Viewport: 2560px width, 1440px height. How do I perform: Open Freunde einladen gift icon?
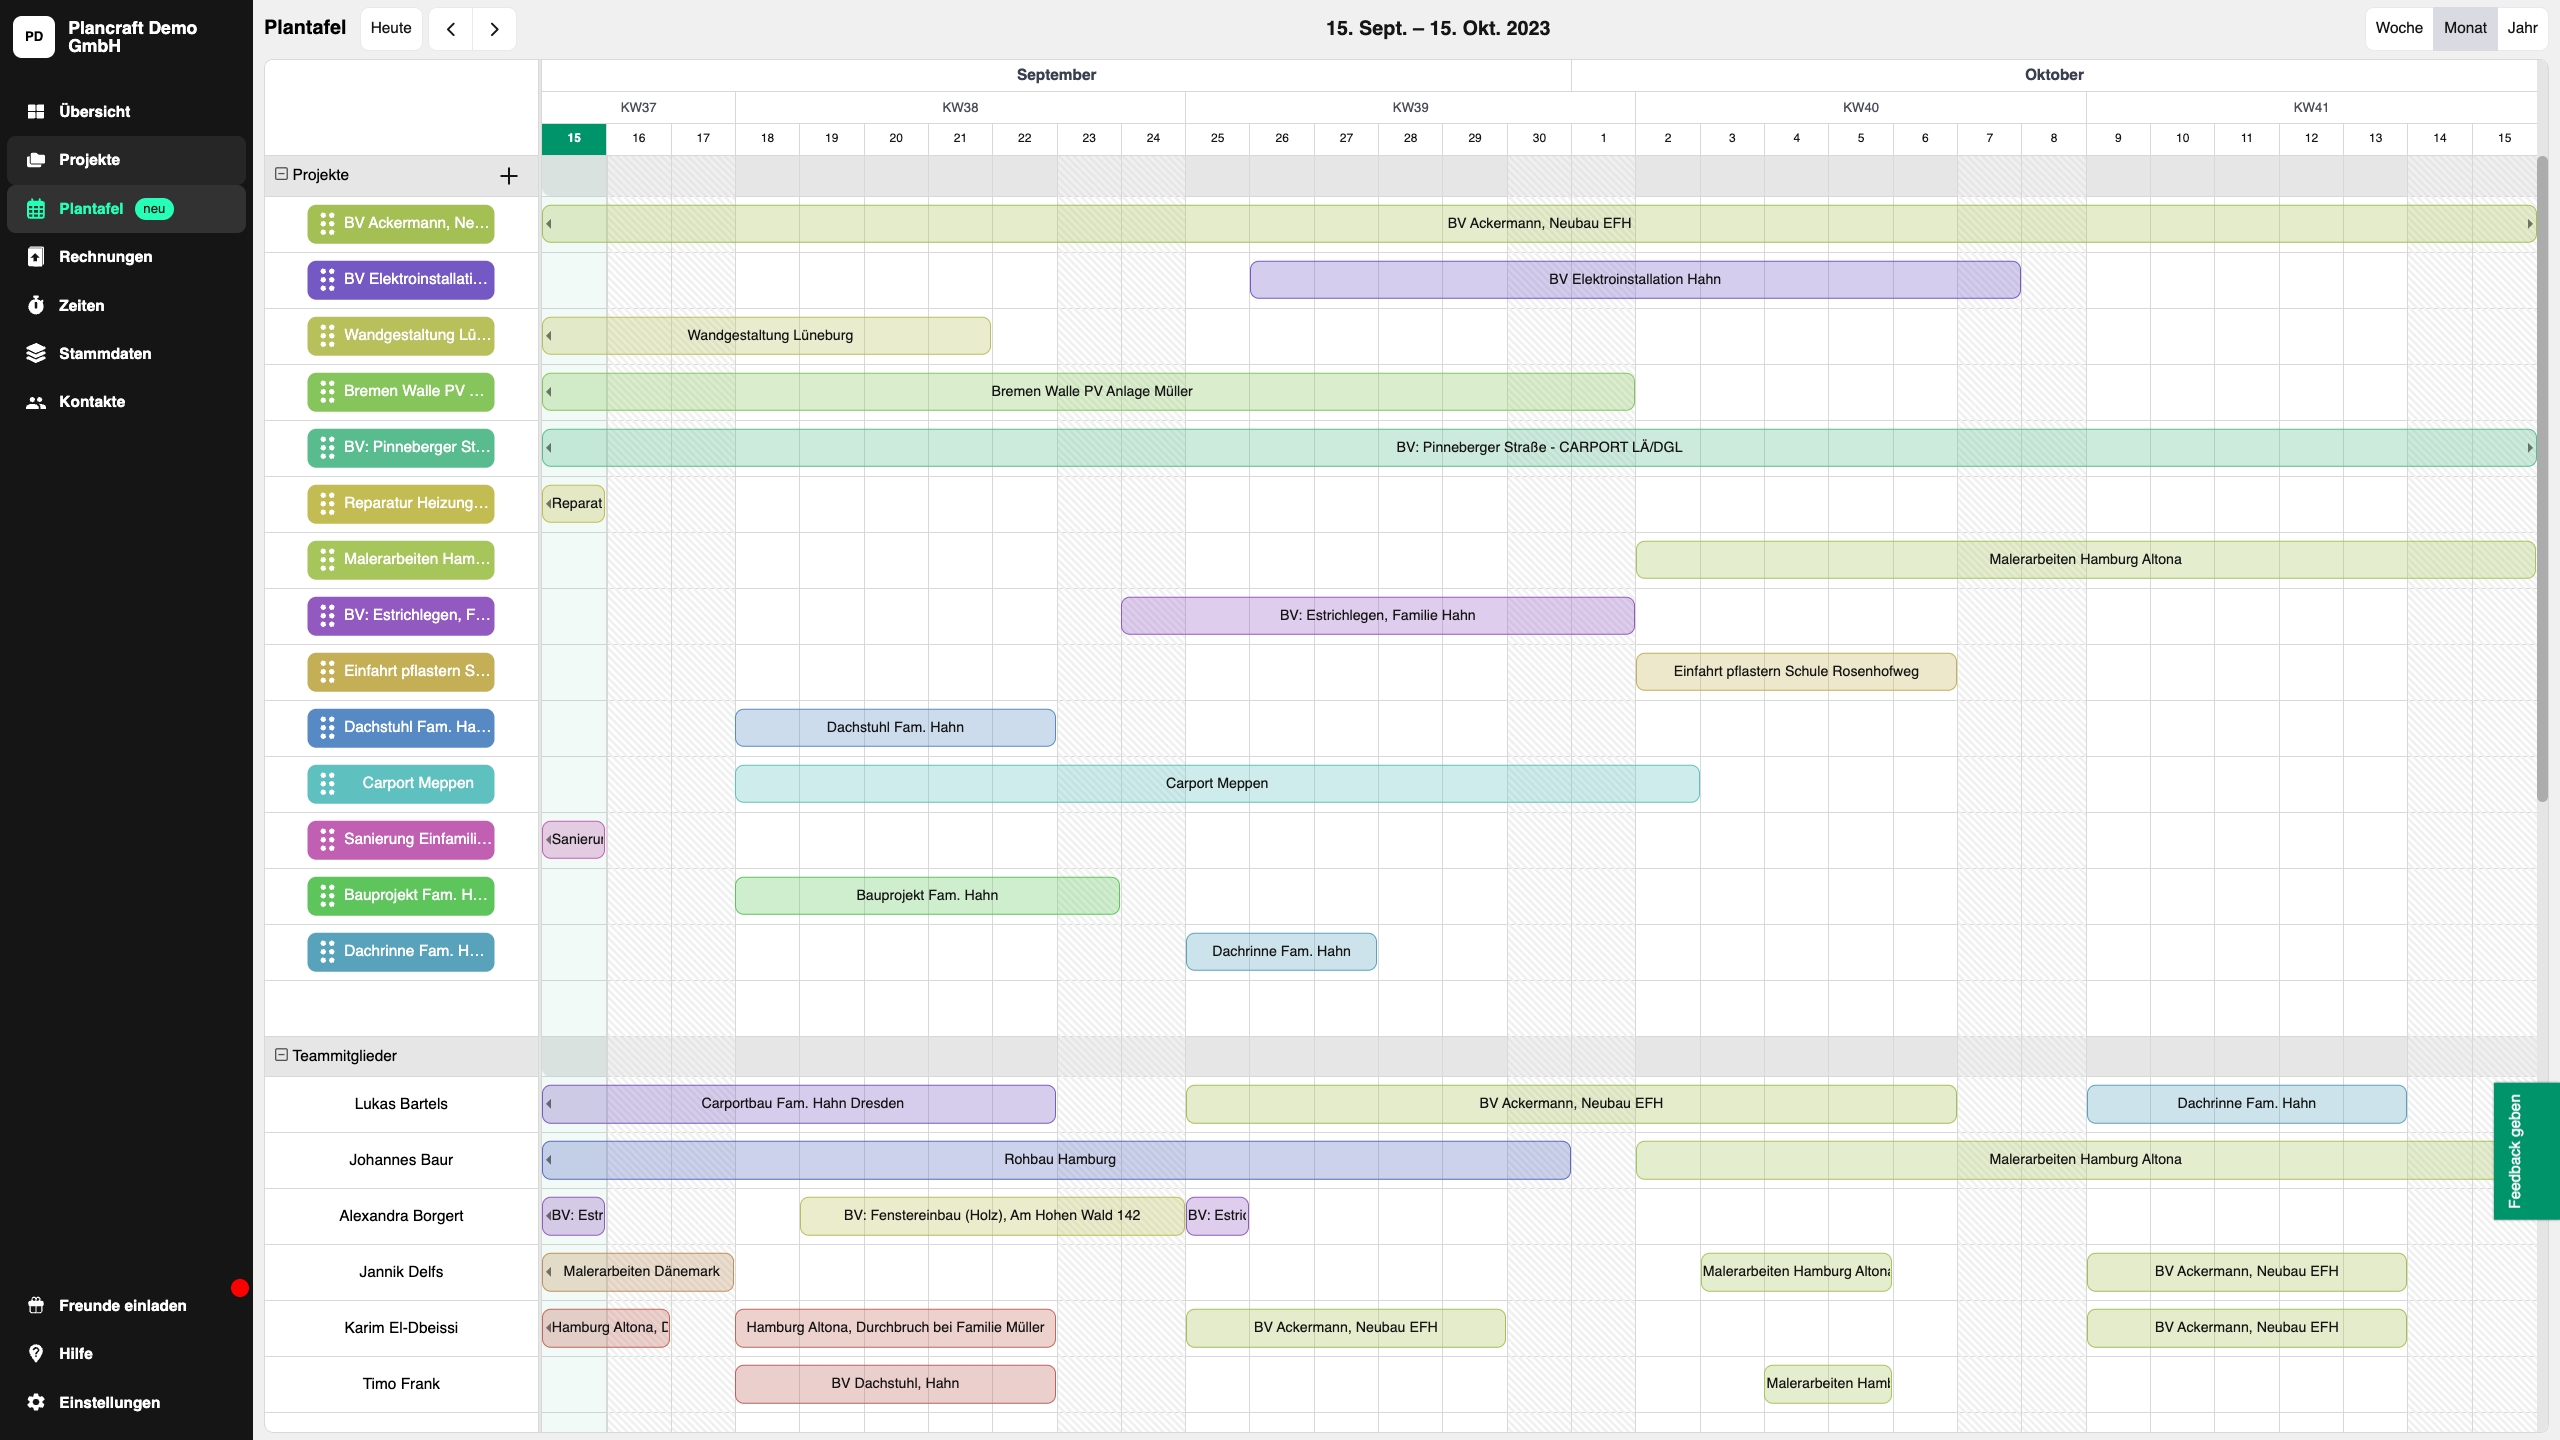coord(36,1305)
